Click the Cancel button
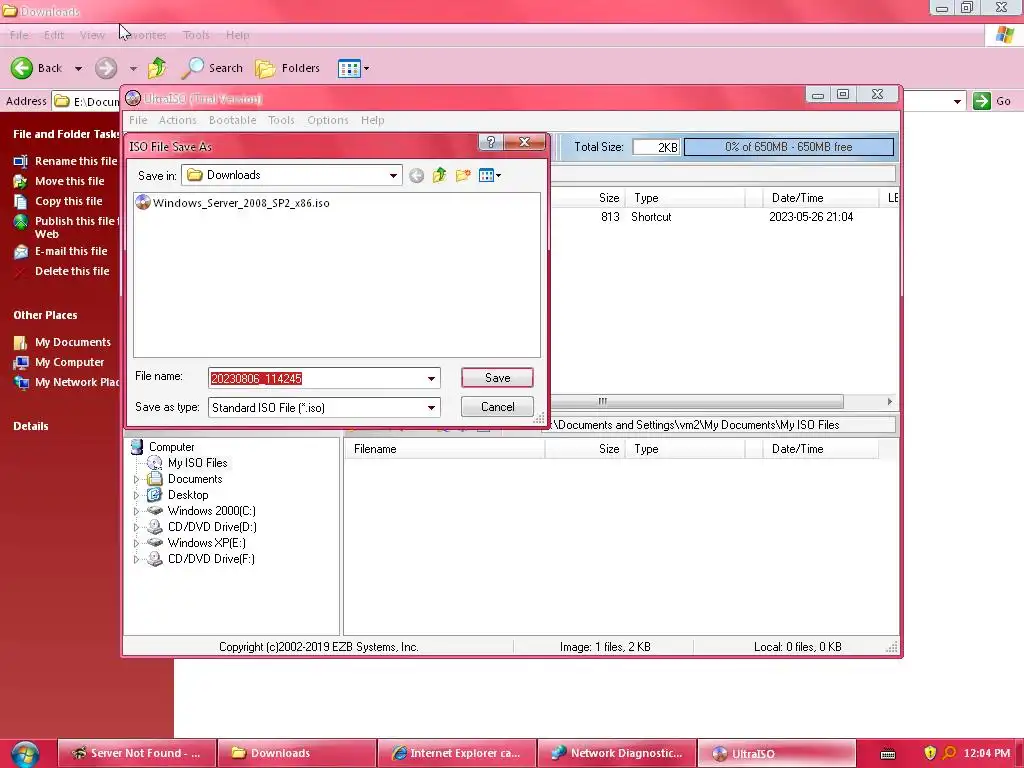This screenshot has height=768, width=1024. [x=497, y=407]
